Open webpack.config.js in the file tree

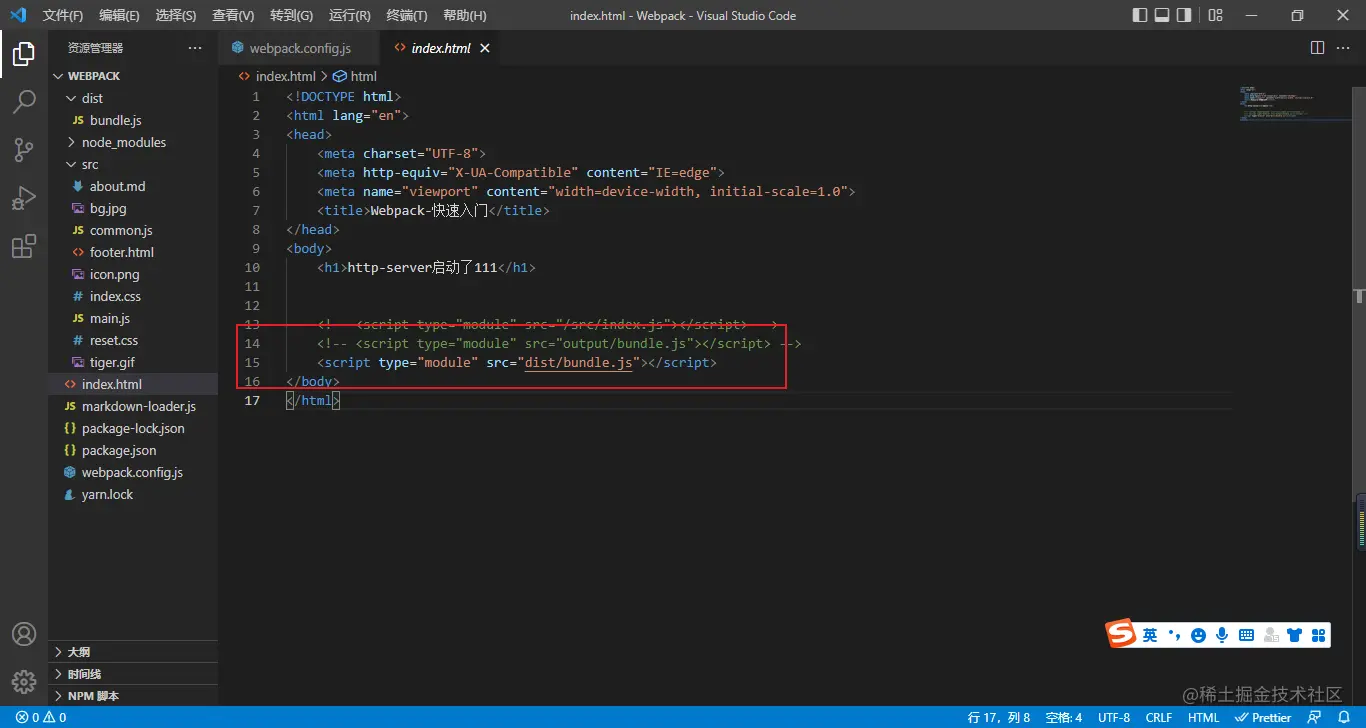[132, 472]
